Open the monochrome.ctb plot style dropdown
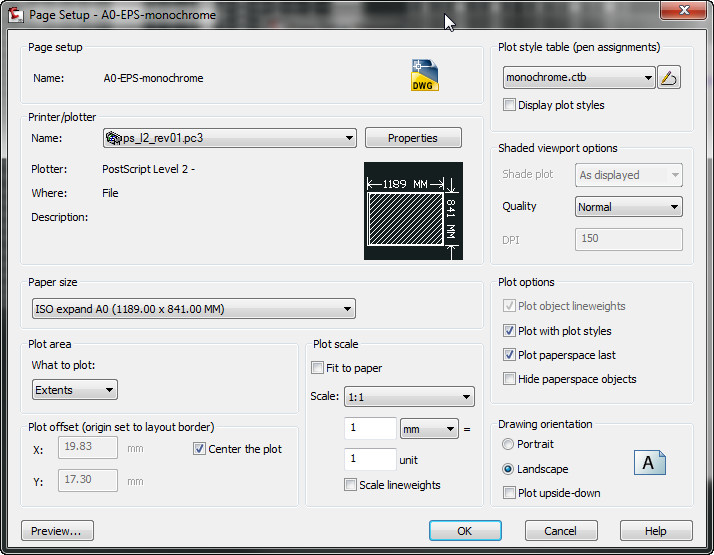The height and width of the screenshot is (555, 714). (579, 77)
